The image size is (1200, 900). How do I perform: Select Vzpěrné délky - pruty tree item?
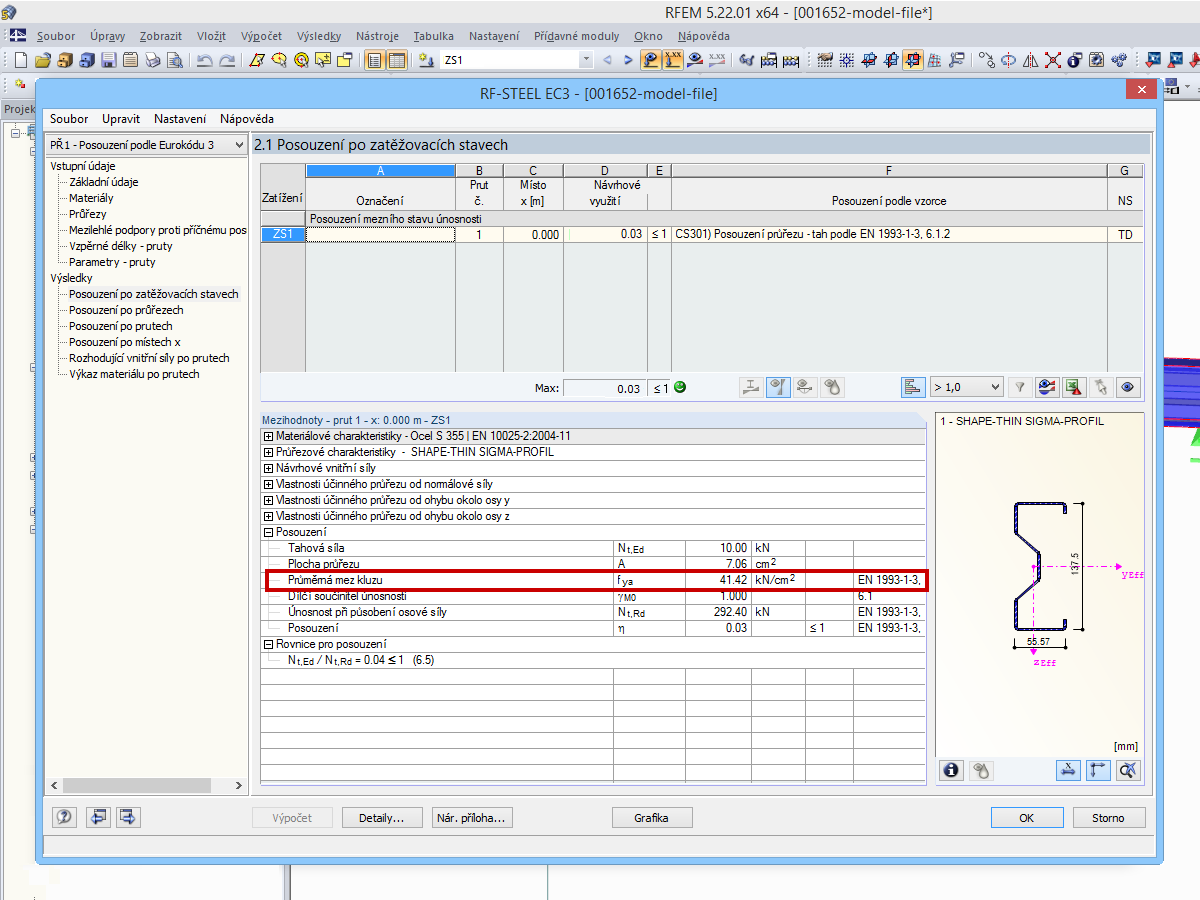point(120,246)
